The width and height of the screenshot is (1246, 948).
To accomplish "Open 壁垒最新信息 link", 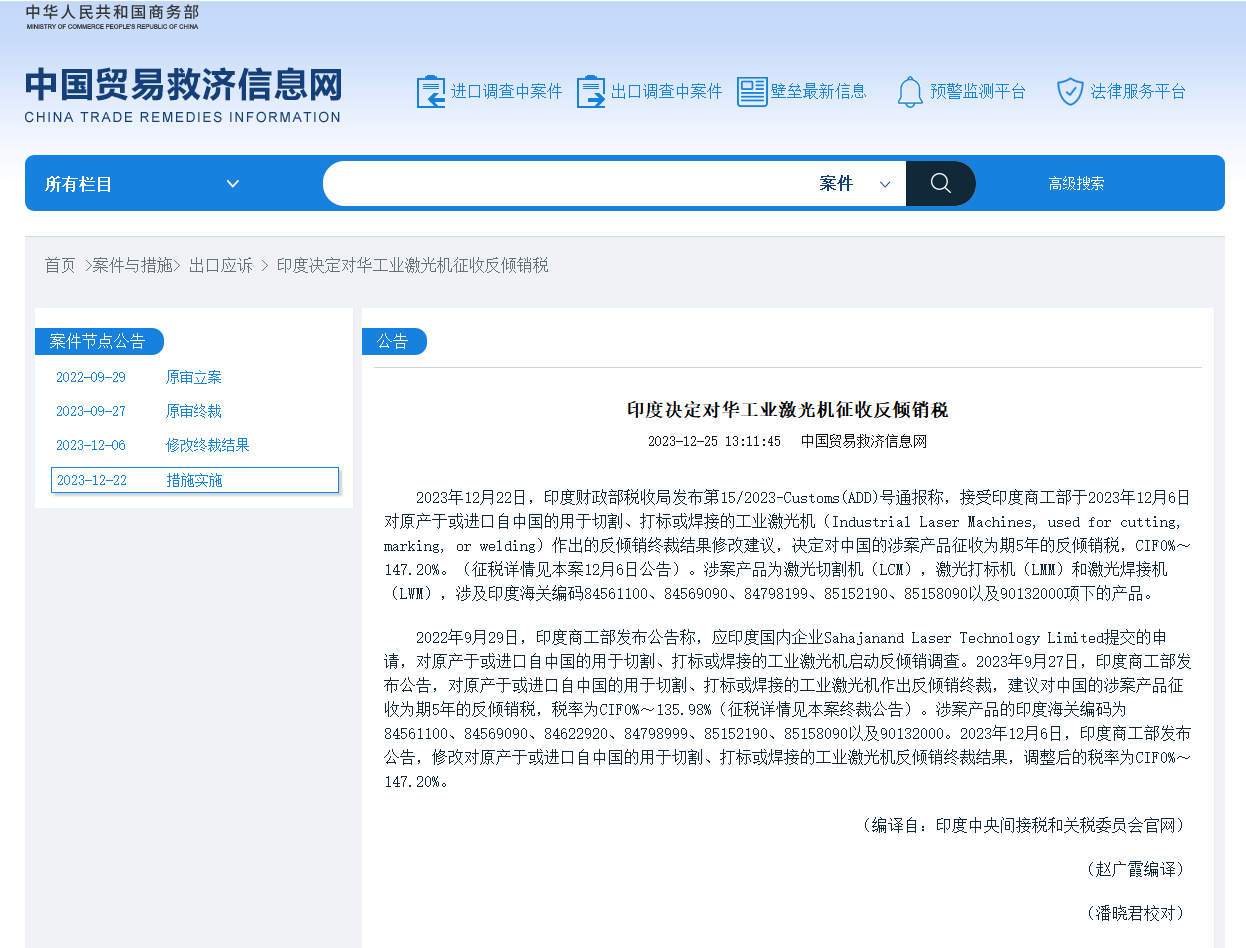I will (818, 91).
